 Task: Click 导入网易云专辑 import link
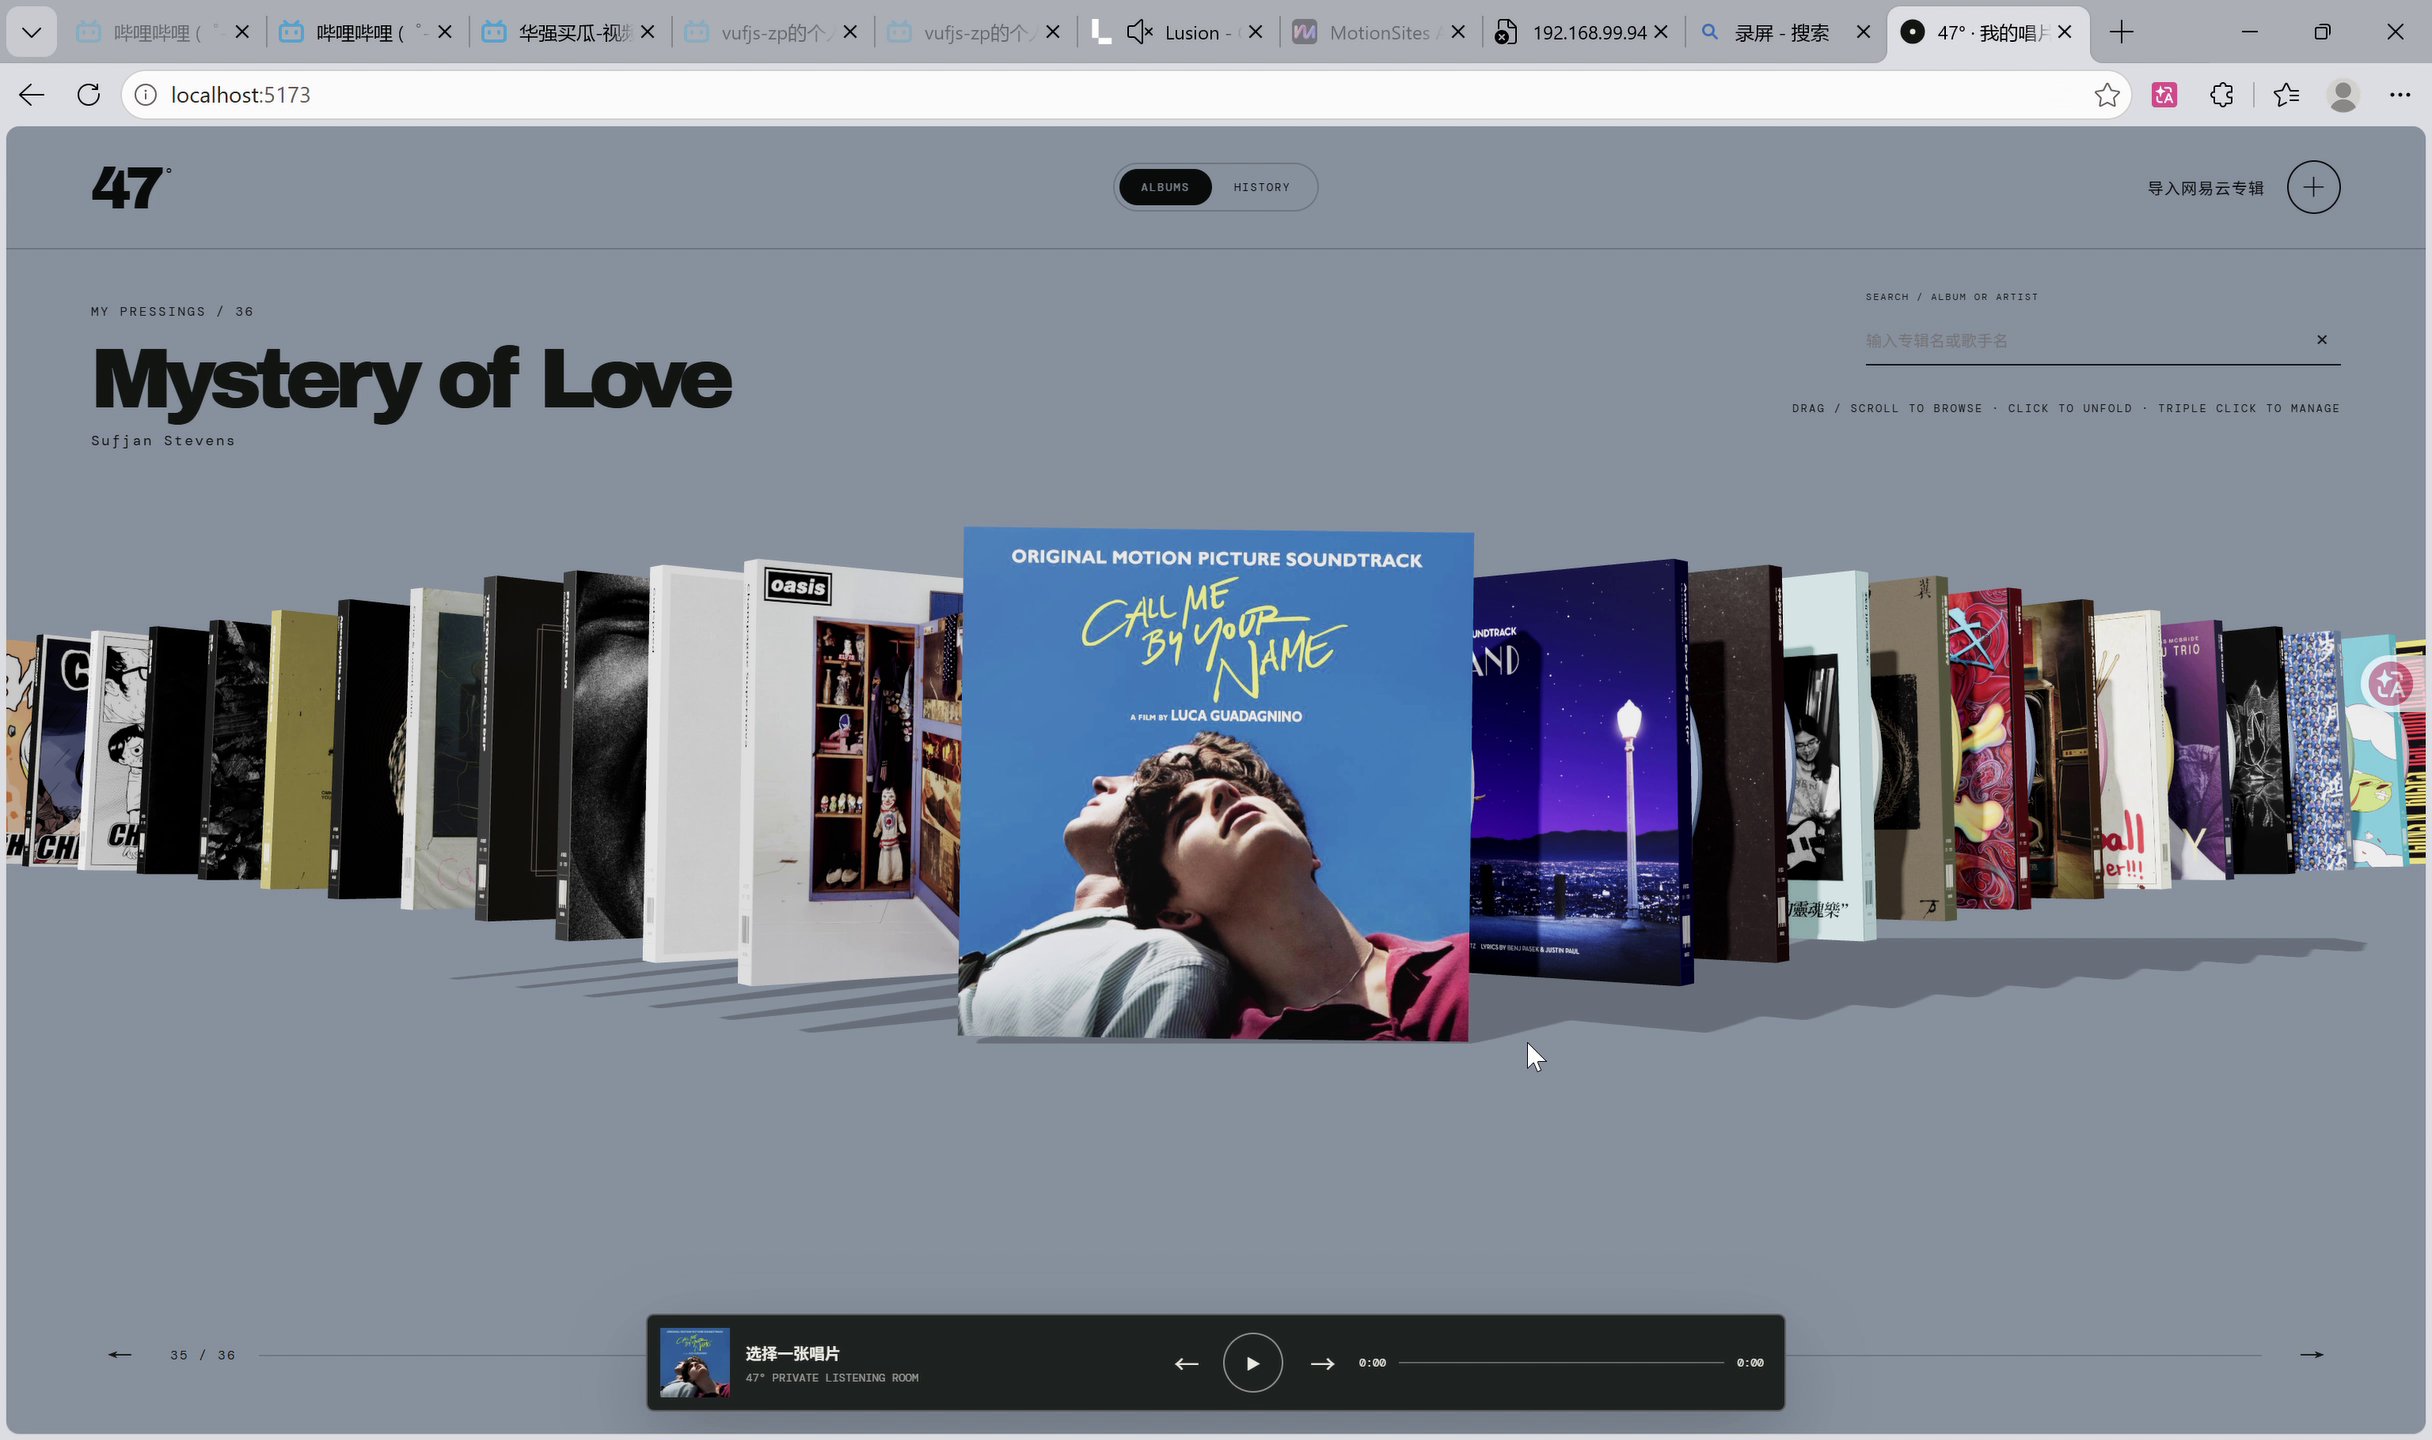click(2205, 188)
